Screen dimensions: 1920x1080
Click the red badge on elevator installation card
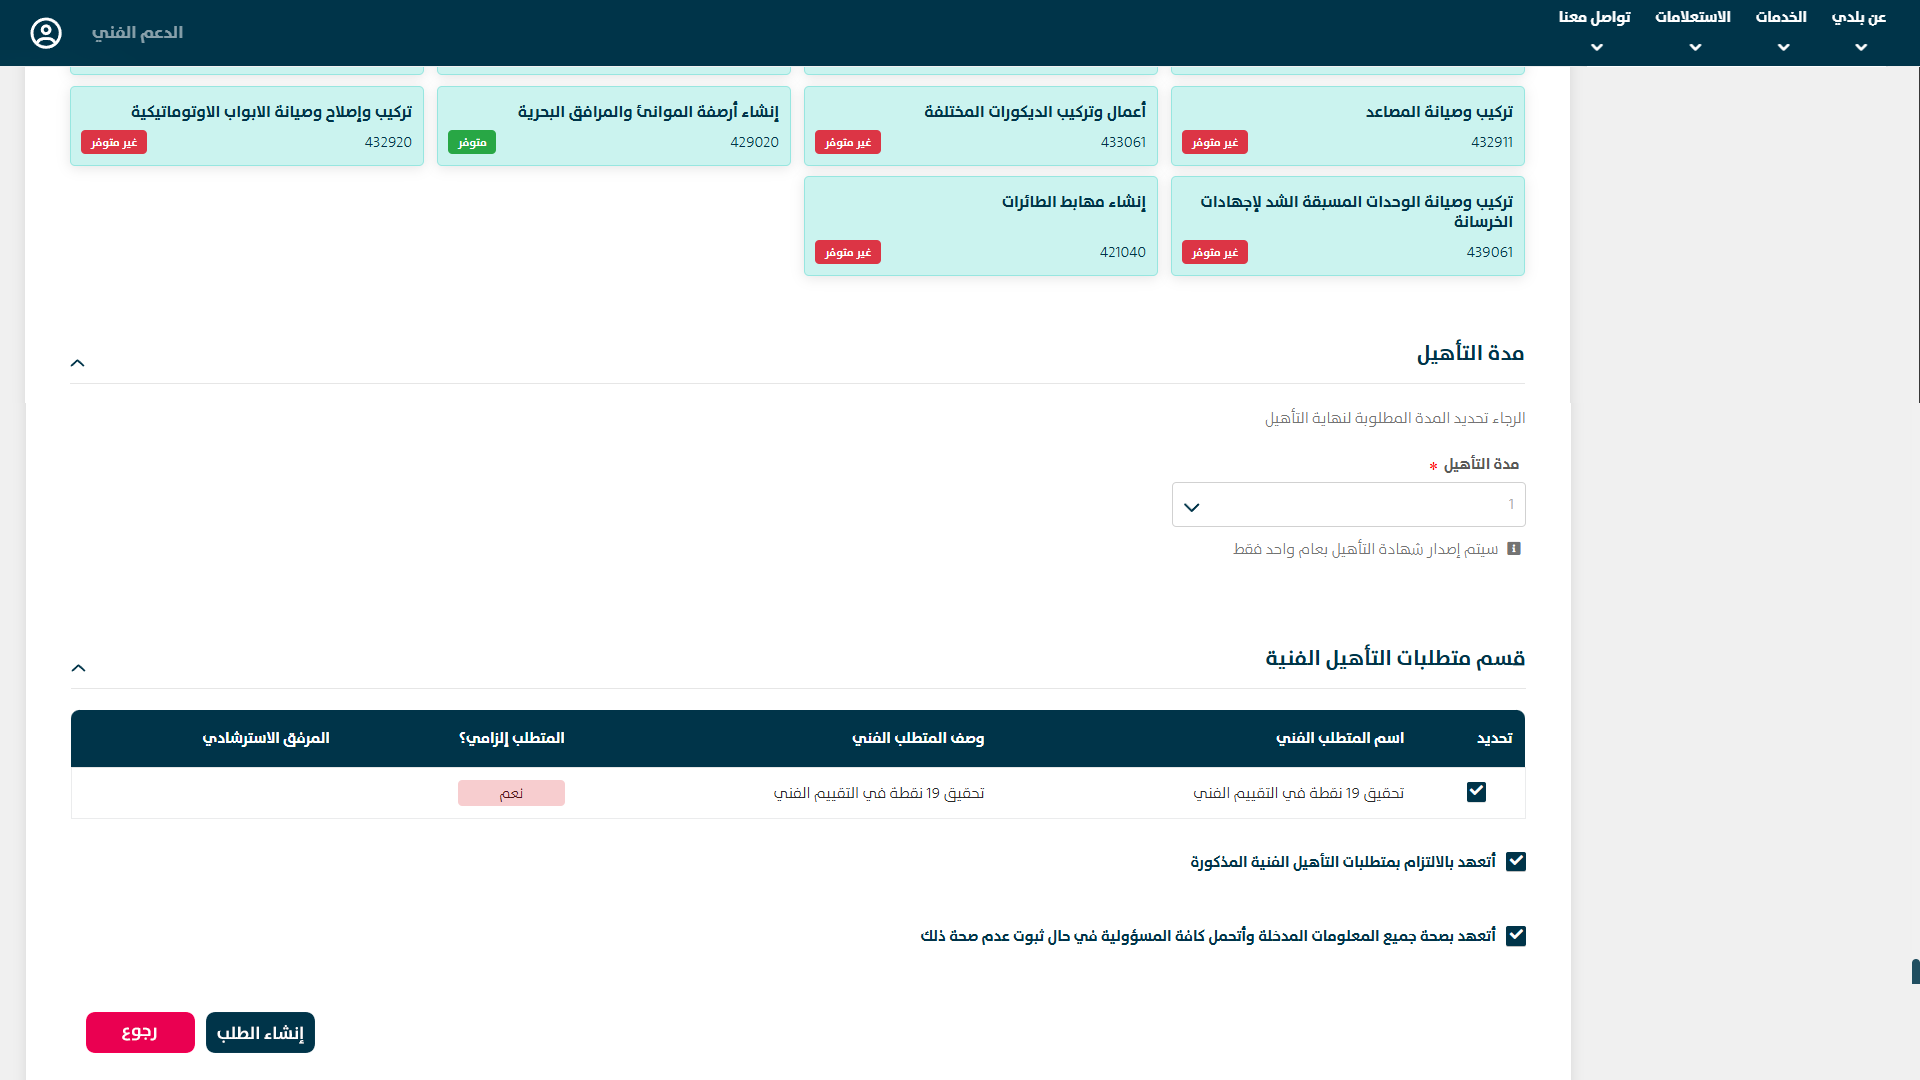click(x=1214, y=142)
